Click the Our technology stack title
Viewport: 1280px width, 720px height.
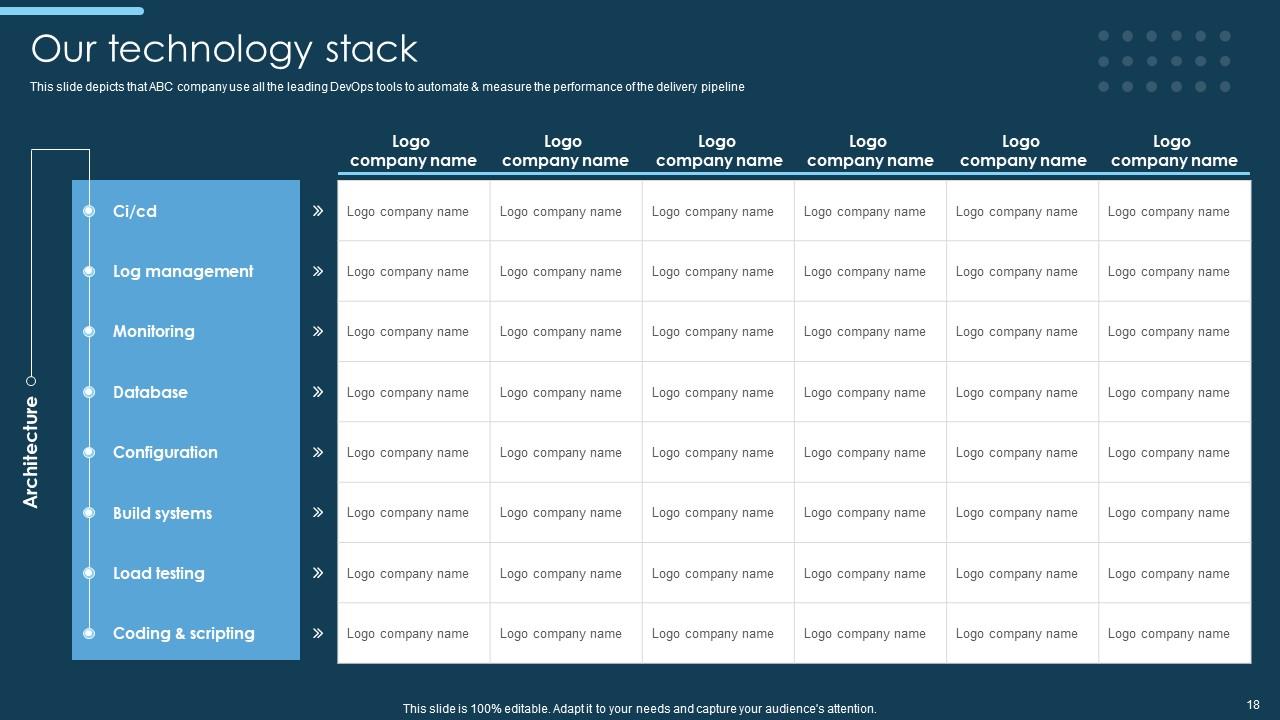224,48
